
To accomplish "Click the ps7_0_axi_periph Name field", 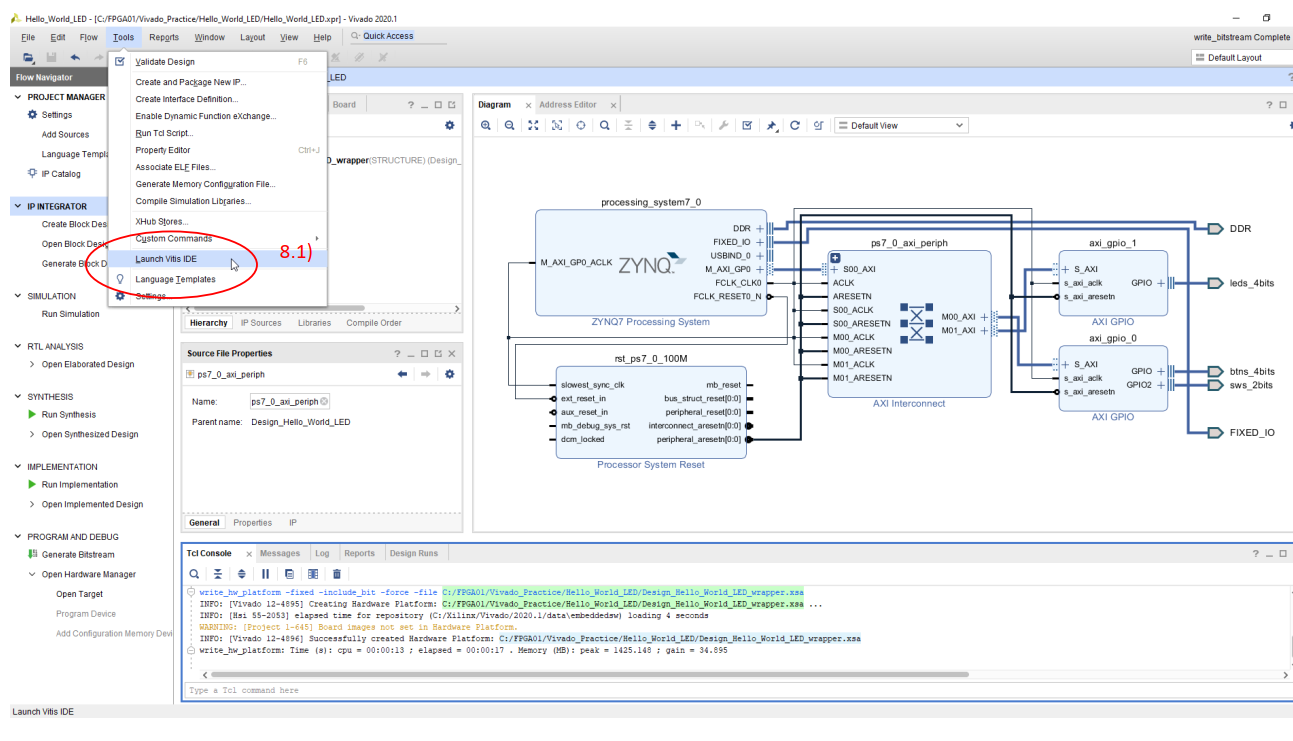I will pos(290,401).
